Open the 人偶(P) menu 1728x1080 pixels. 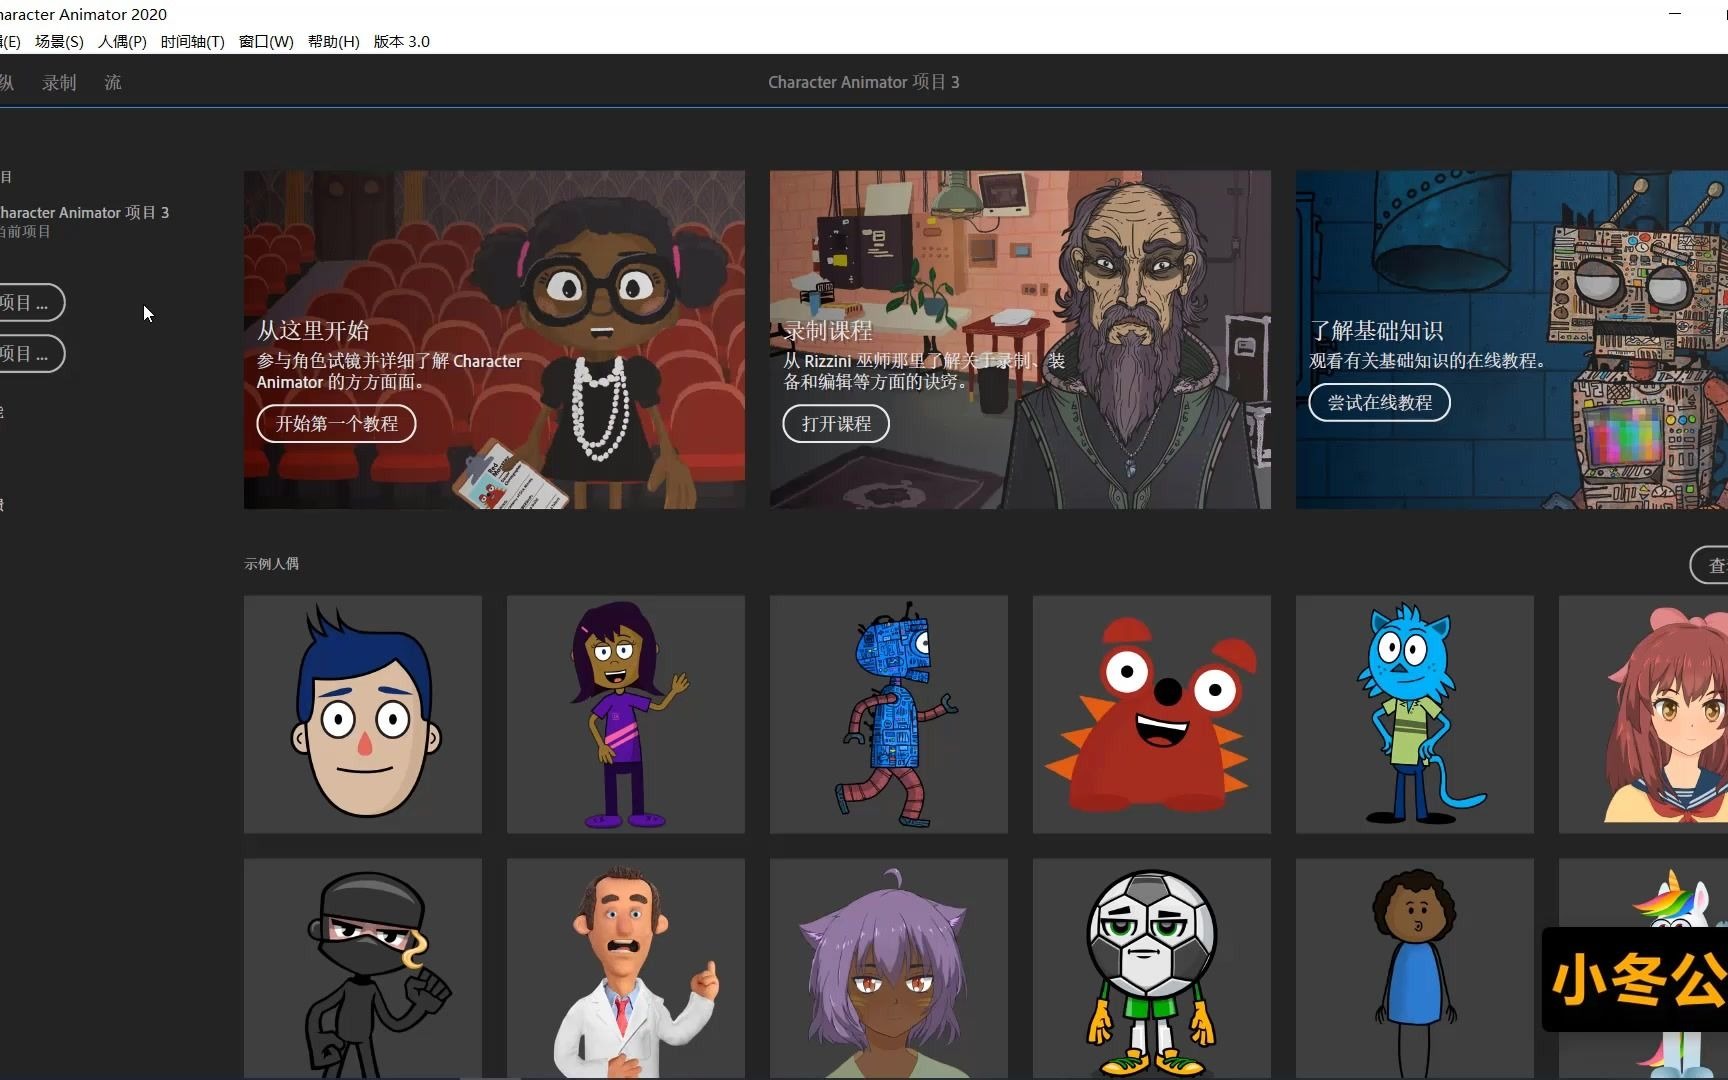pyautogui.click(x=122, y=41)
